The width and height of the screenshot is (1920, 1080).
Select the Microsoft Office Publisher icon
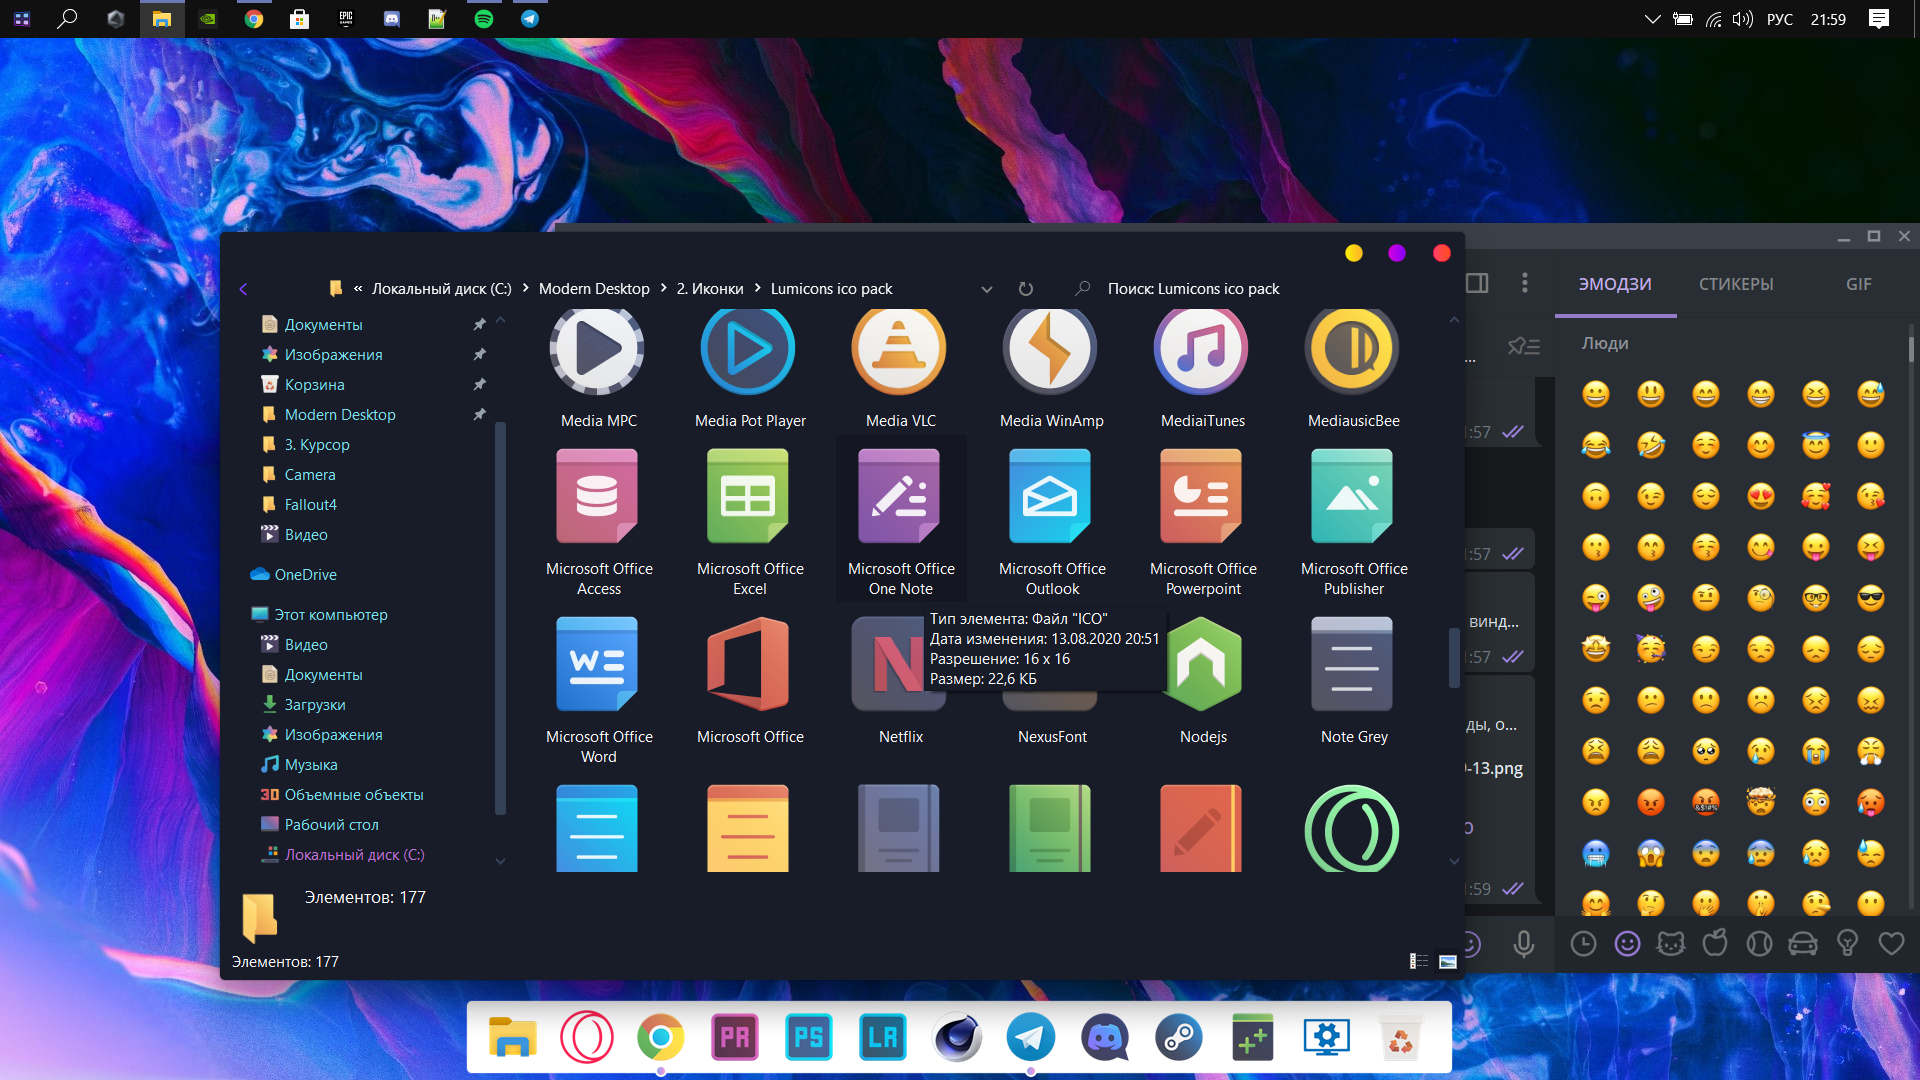click(x=1353, y=520)
